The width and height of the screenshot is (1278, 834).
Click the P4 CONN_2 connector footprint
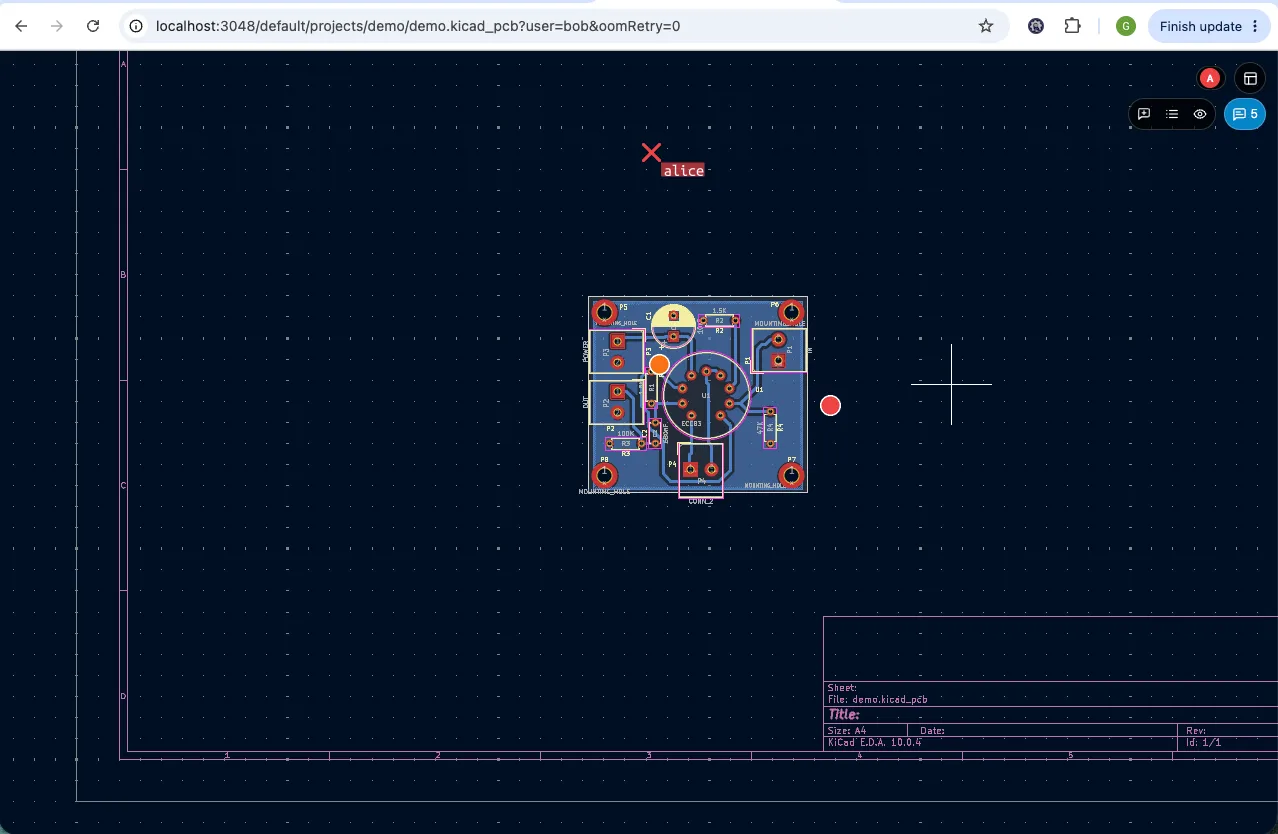click(701, 470)
